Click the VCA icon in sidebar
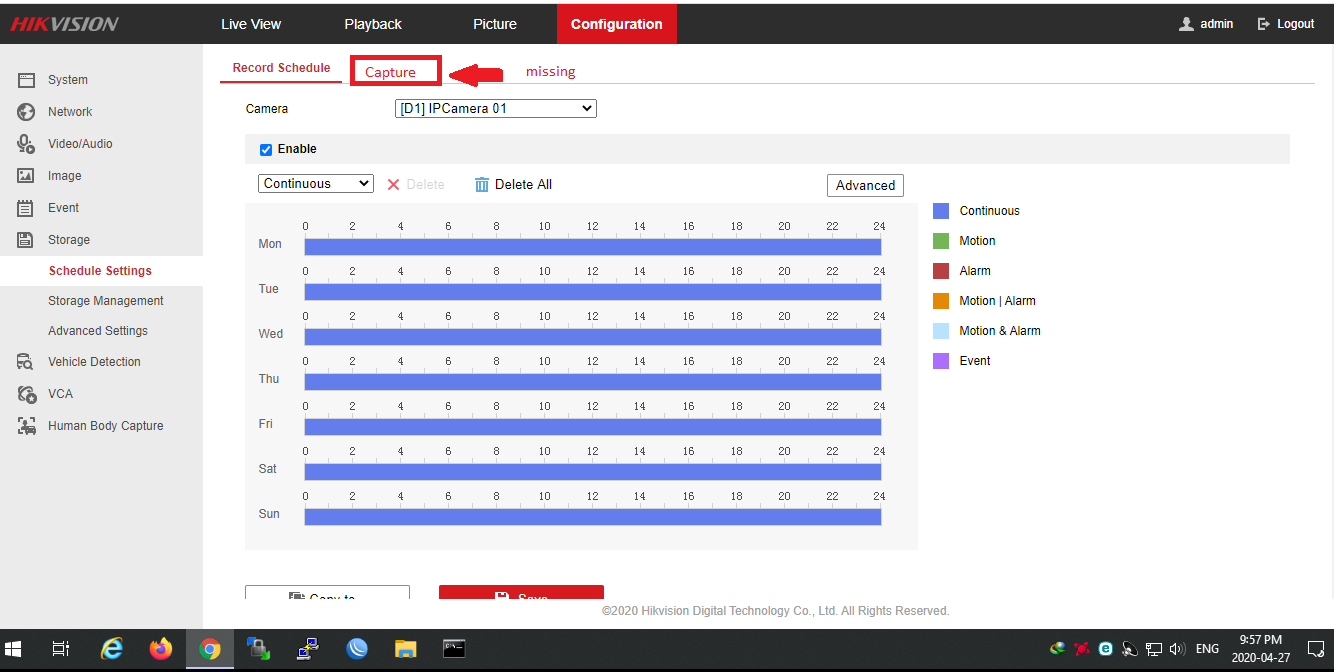1334x672 pixels. coord(27,394)
